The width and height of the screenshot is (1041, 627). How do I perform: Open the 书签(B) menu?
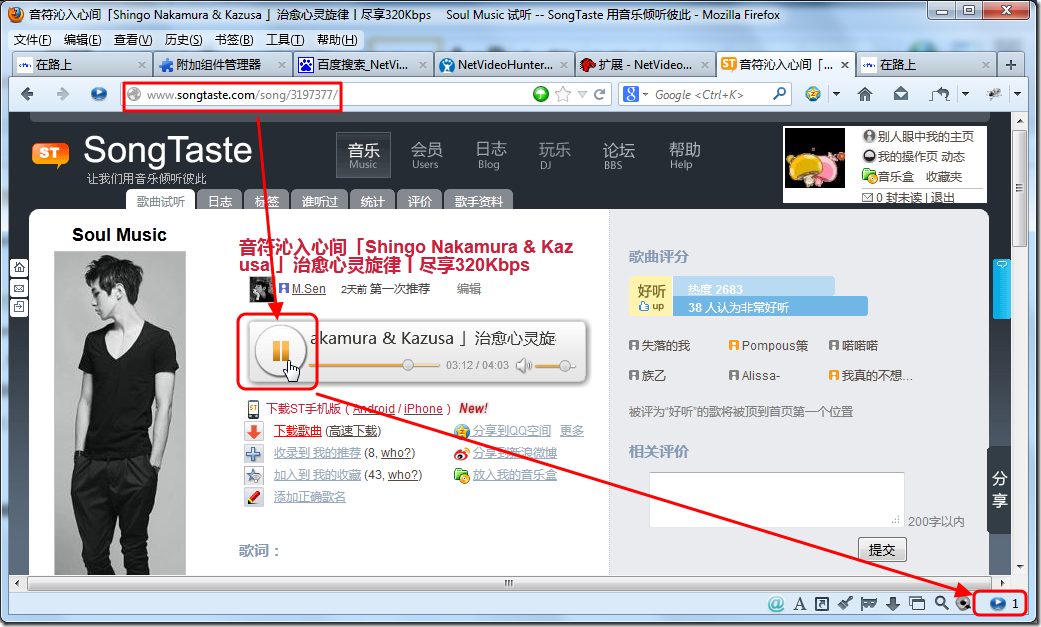click(x=234, y=40)
